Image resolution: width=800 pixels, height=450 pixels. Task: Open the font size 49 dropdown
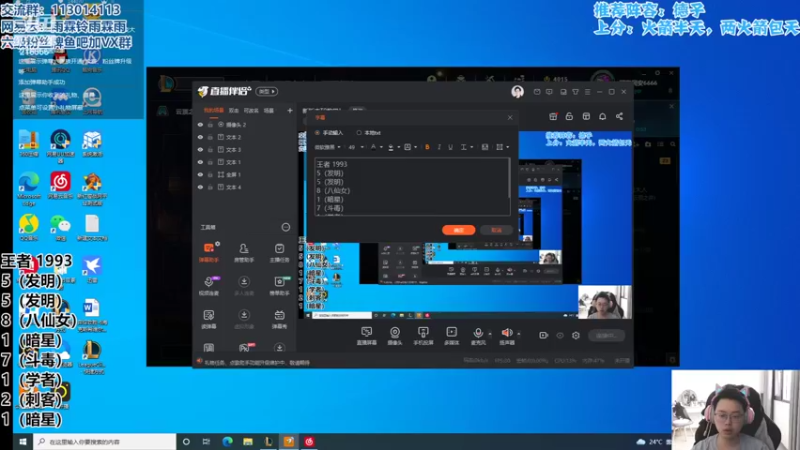(356, 147)
